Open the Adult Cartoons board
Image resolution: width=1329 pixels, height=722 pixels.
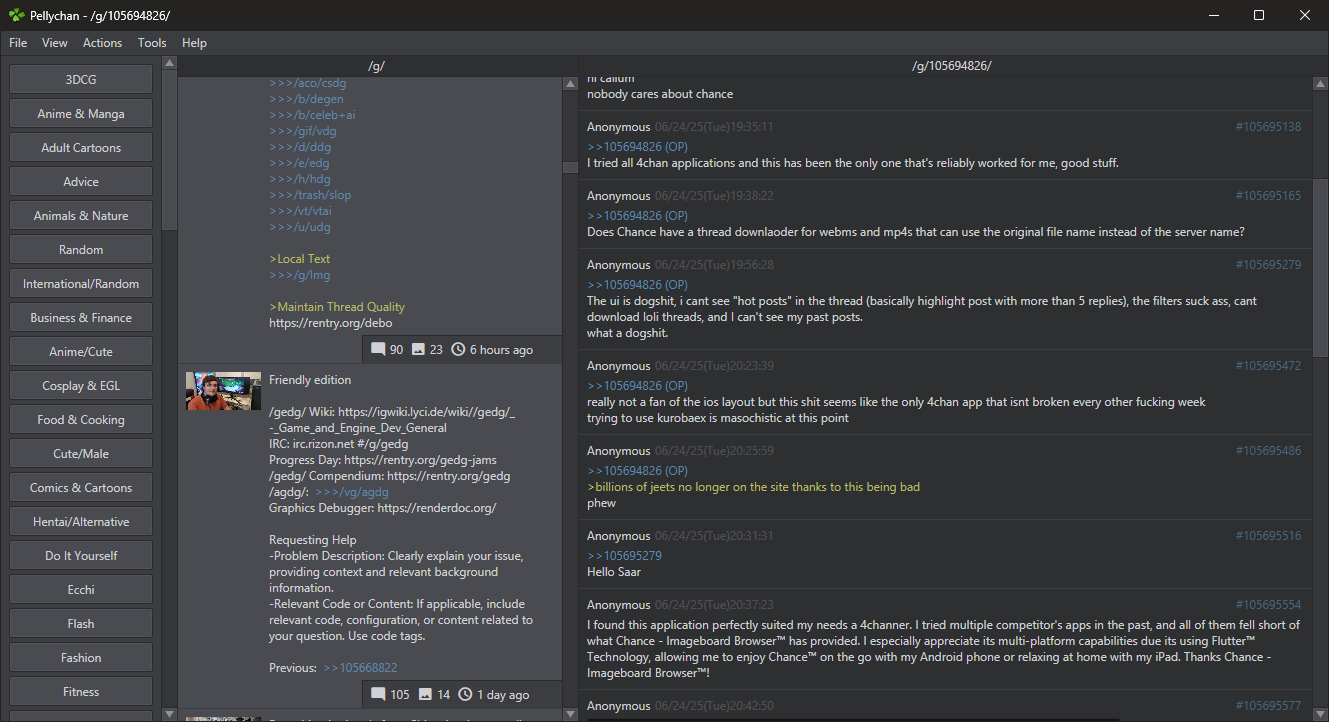[81, 148]
